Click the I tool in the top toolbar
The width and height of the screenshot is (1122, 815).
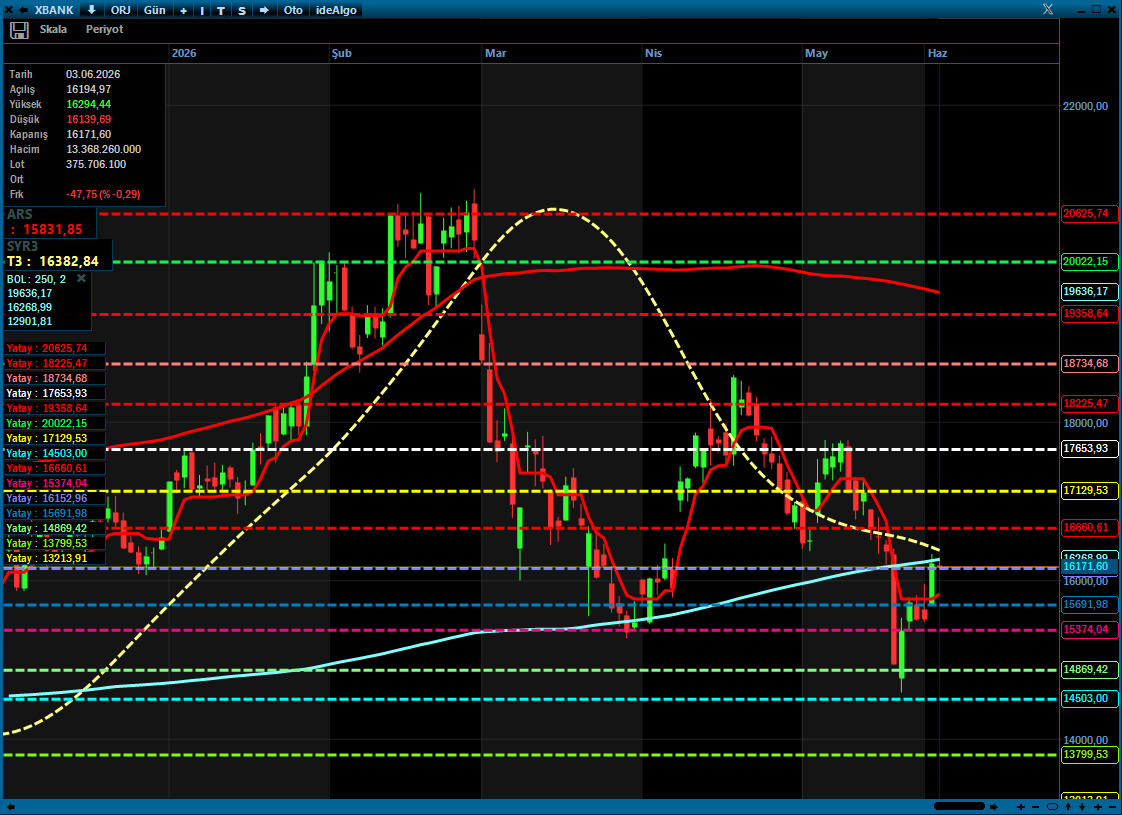pyautogui.click(x=202, y=10)
